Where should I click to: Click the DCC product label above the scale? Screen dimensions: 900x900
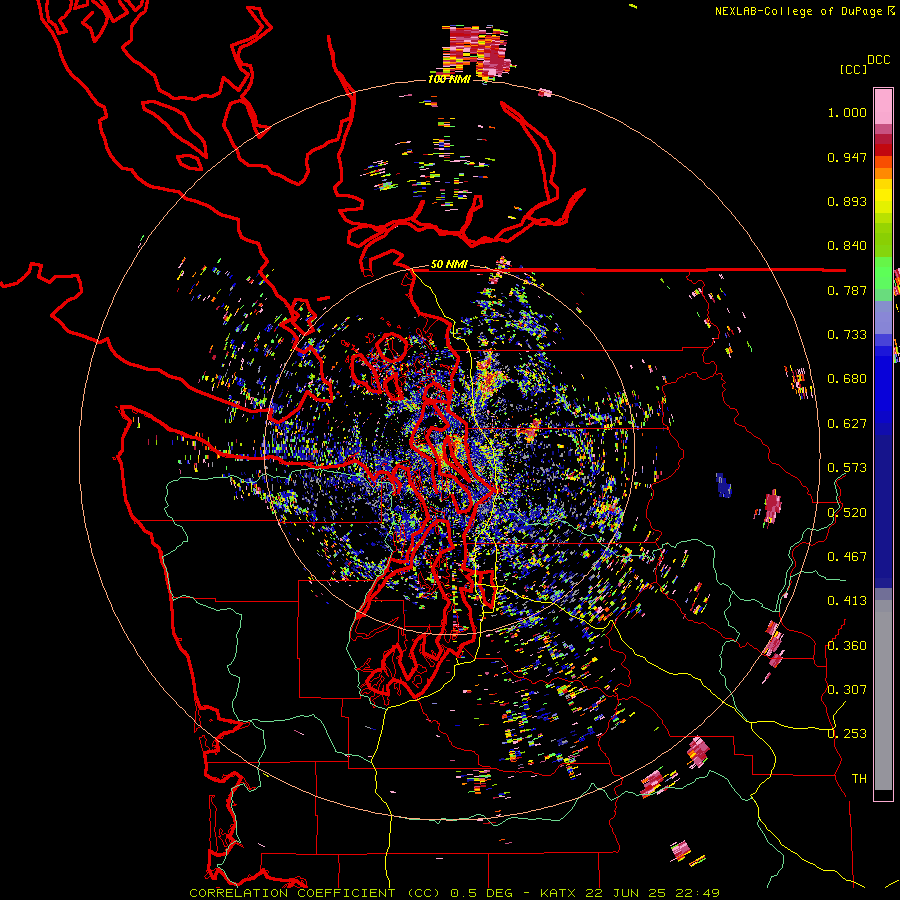(x=878, y=60)
